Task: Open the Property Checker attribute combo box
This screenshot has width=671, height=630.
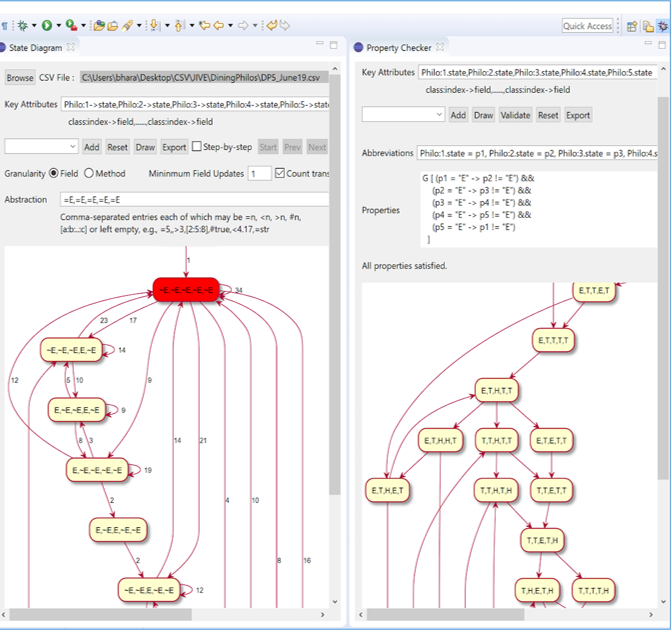Action: (401, 115)
